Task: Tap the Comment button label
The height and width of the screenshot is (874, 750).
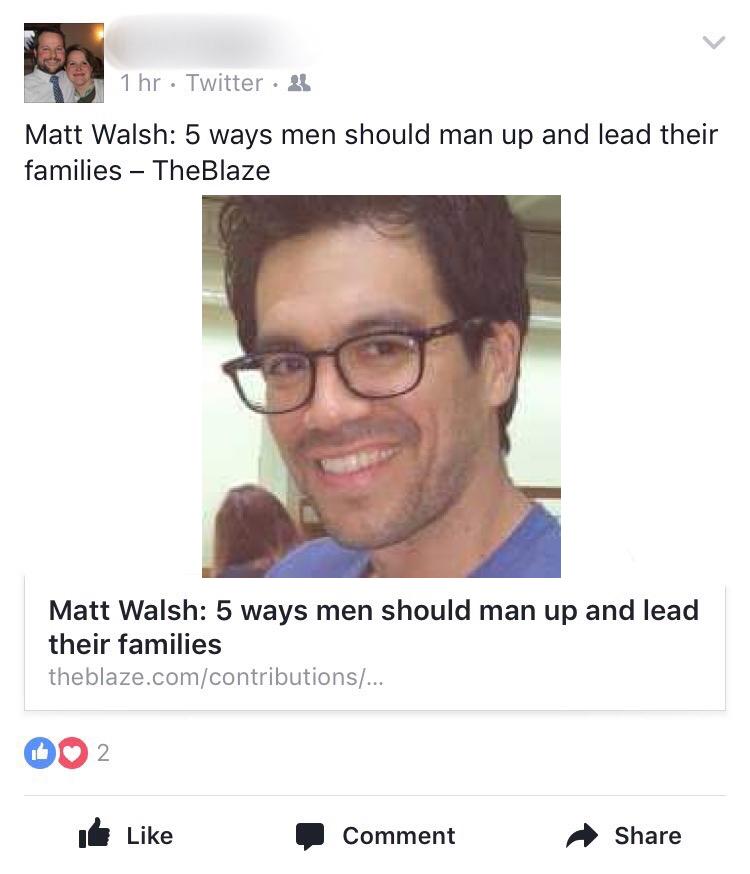Action: [399, 836]
